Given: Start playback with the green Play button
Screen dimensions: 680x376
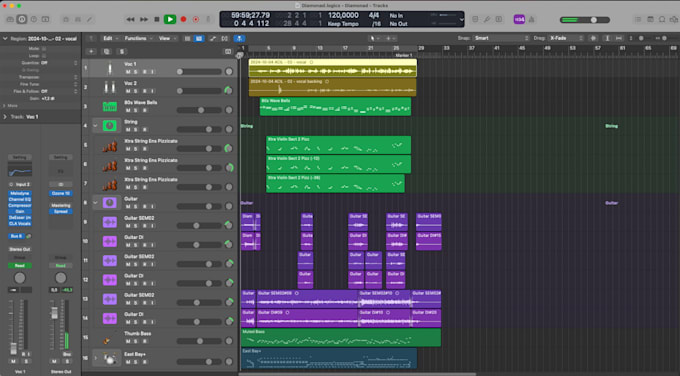Looking at the screenshot, I should [x=170, y=19].
